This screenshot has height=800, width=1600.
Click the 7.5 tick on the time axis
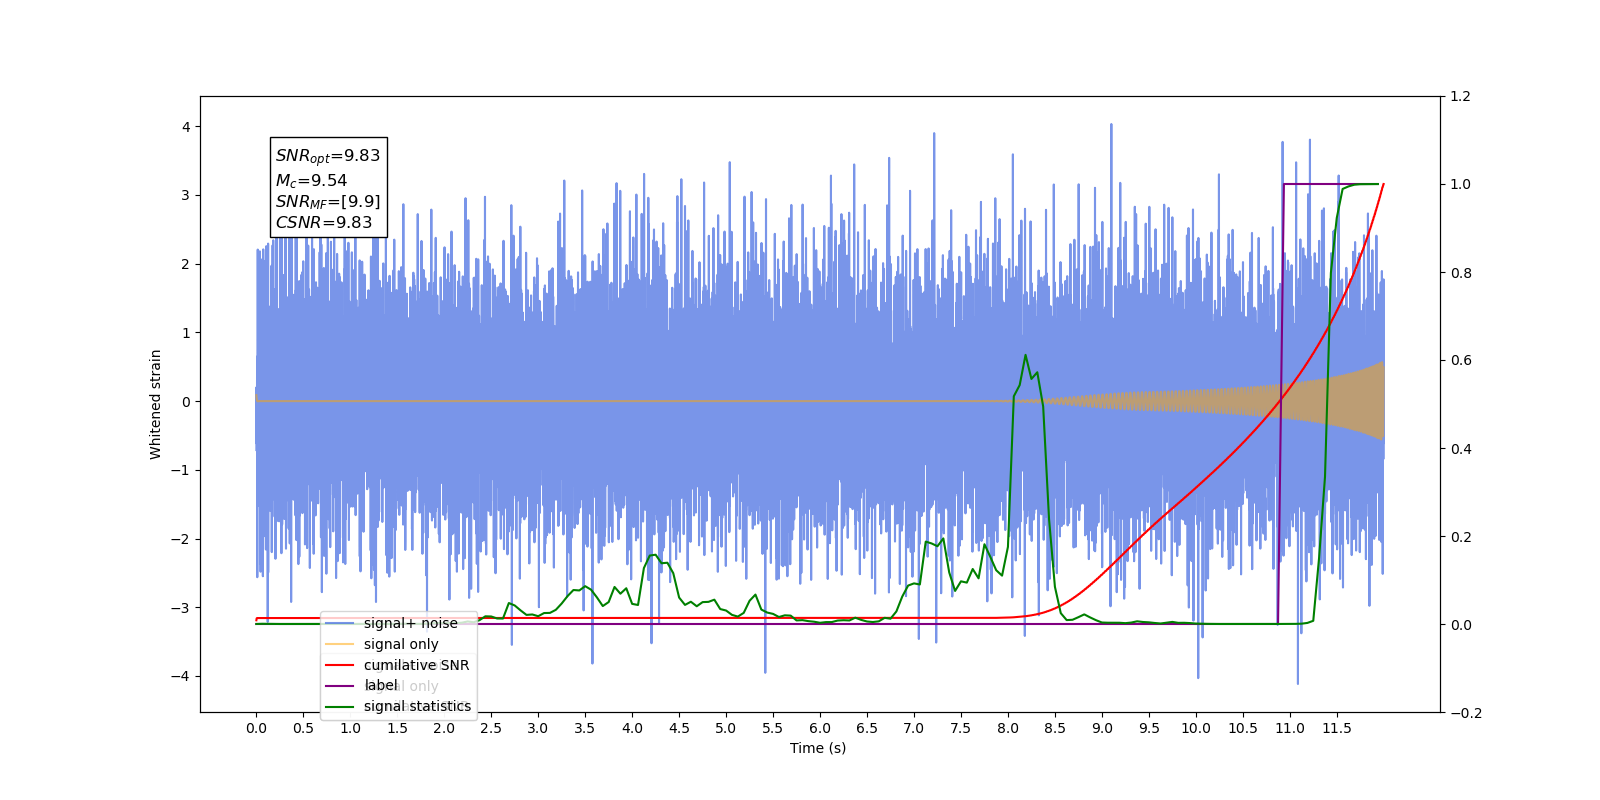[x=961, y=728]
